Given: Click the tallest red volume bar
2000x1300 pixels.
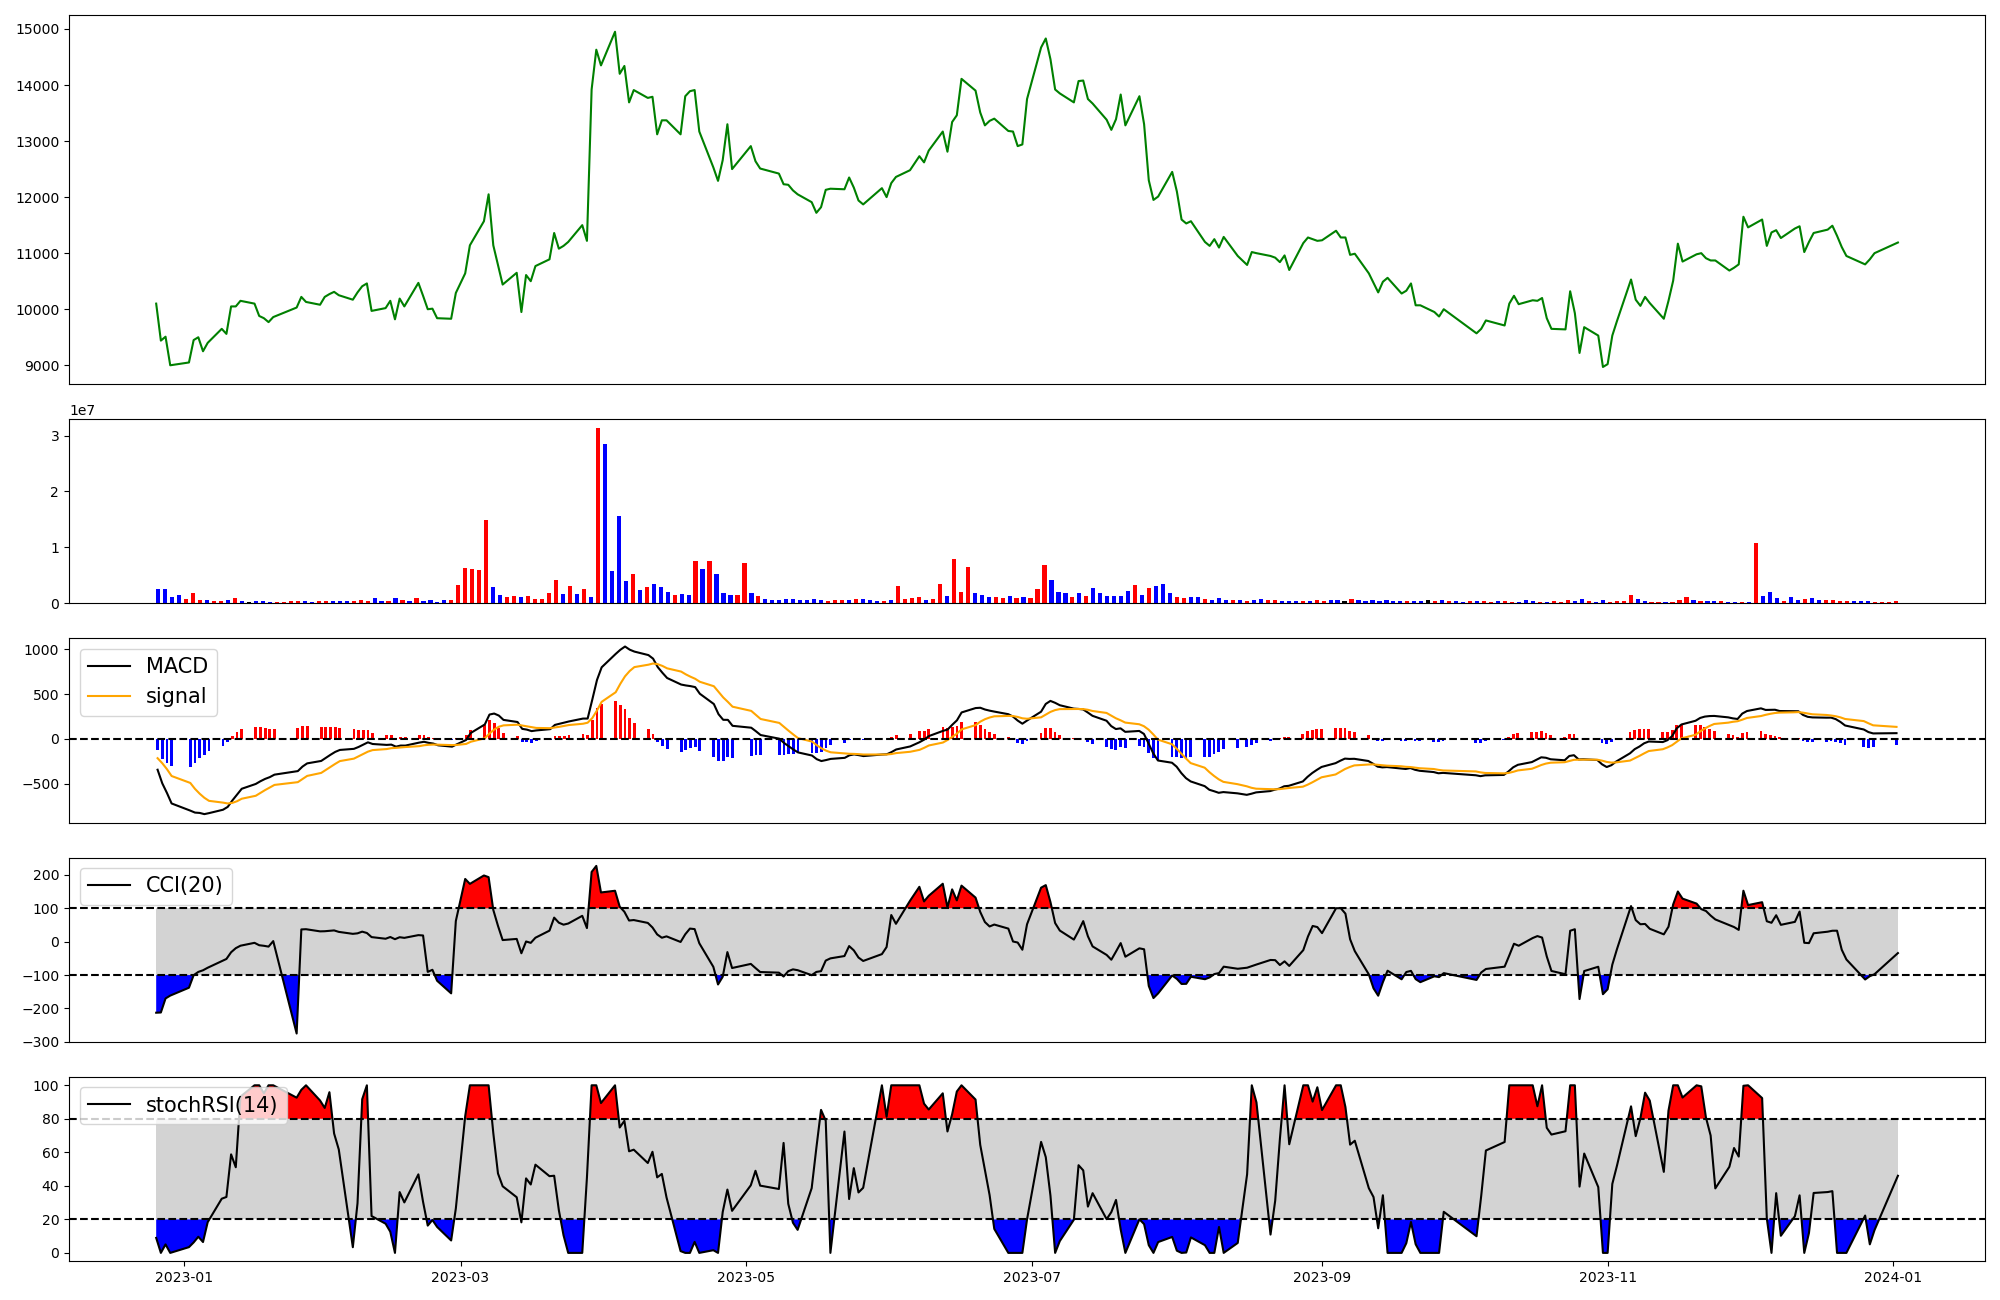Looking at the screenshot, I should point(598,515).
